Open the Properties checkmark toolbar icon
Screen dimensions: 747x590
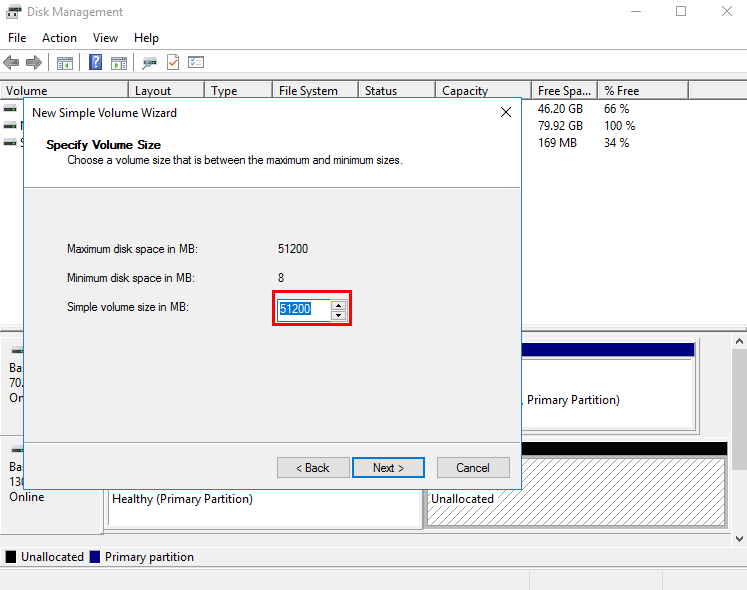point(173,62)
